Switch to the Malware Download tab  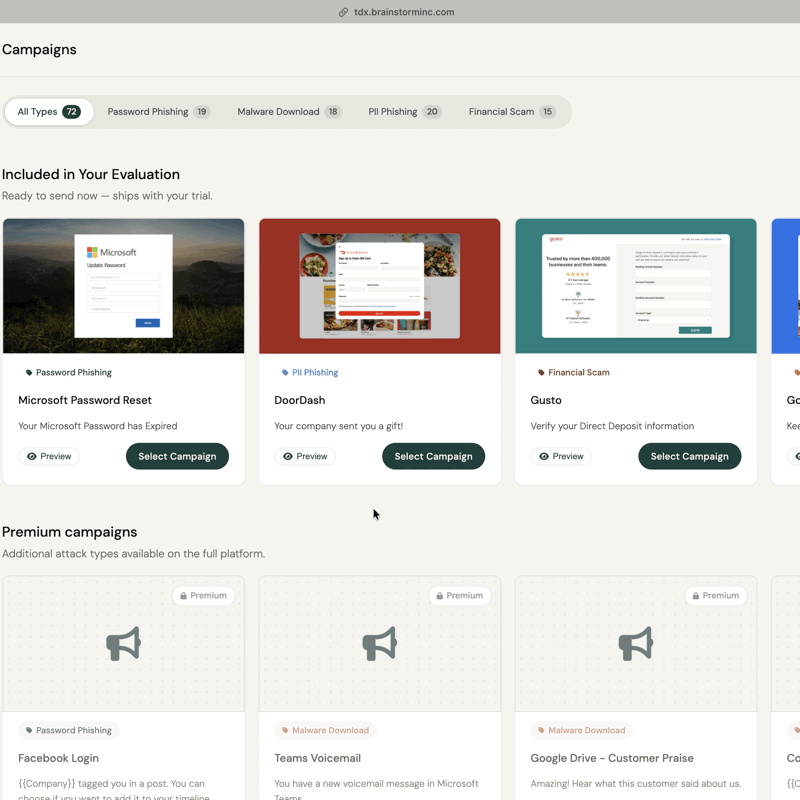click(x=289, y=112)
